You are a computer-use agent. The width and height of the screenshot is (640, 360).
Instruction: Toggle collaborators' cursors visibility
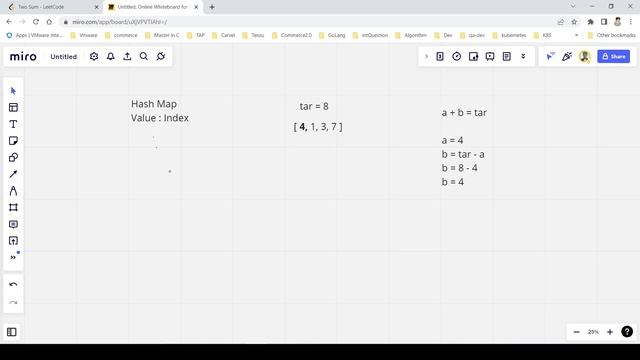(550, 56)
